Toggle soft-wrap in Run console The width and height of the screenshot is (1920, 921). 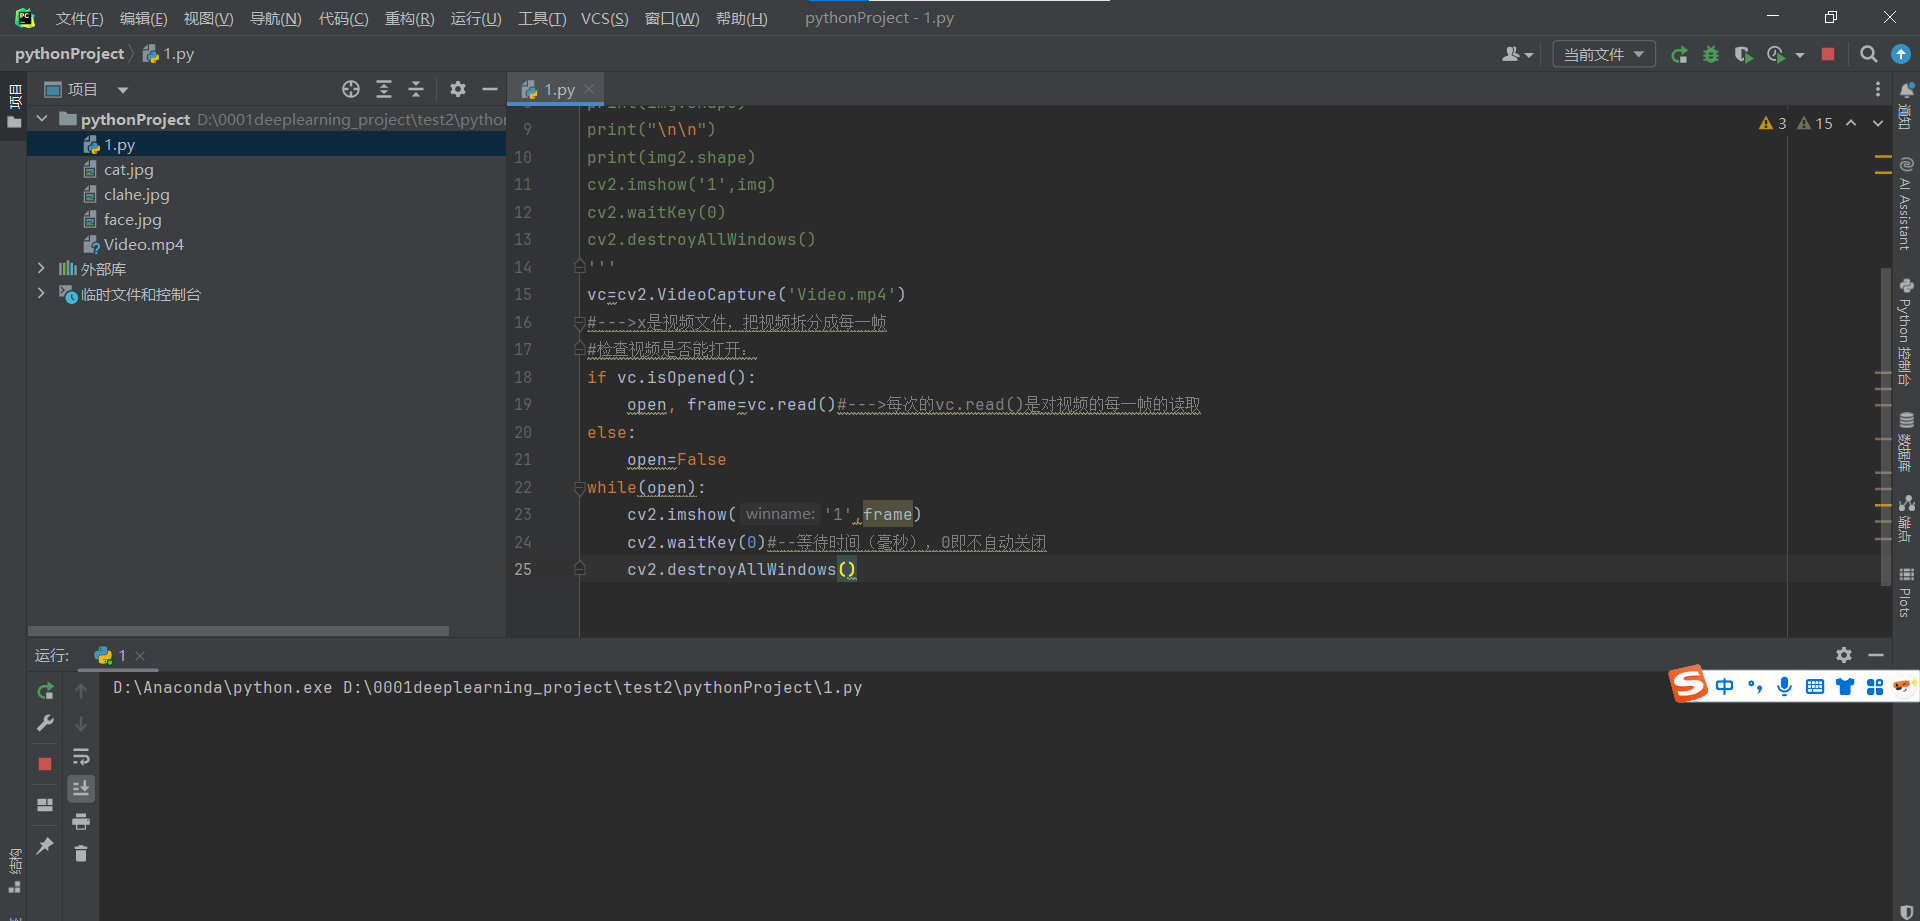pos(81,756)
